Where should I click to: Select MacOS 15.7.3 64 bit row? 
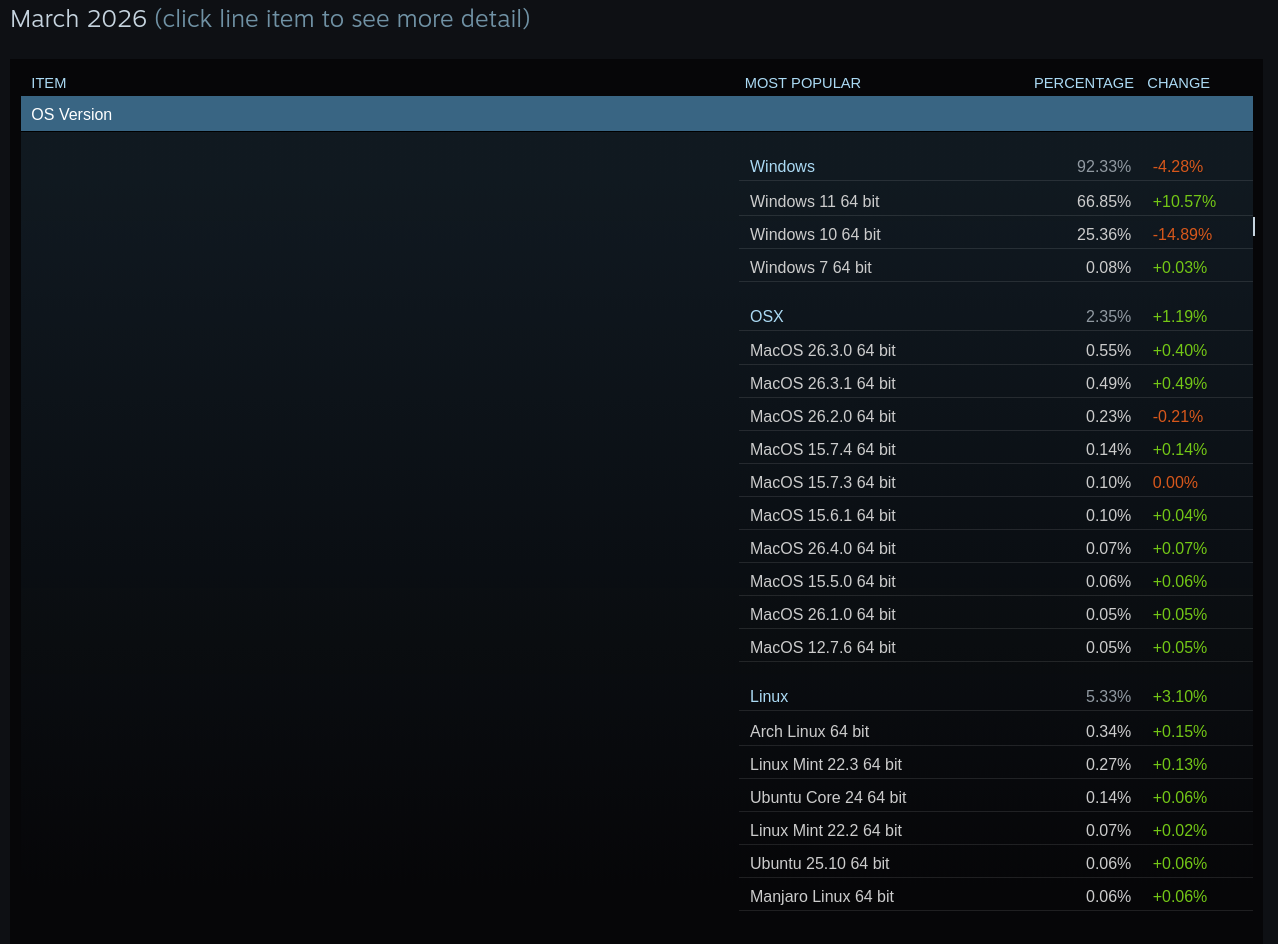point(995,482)
